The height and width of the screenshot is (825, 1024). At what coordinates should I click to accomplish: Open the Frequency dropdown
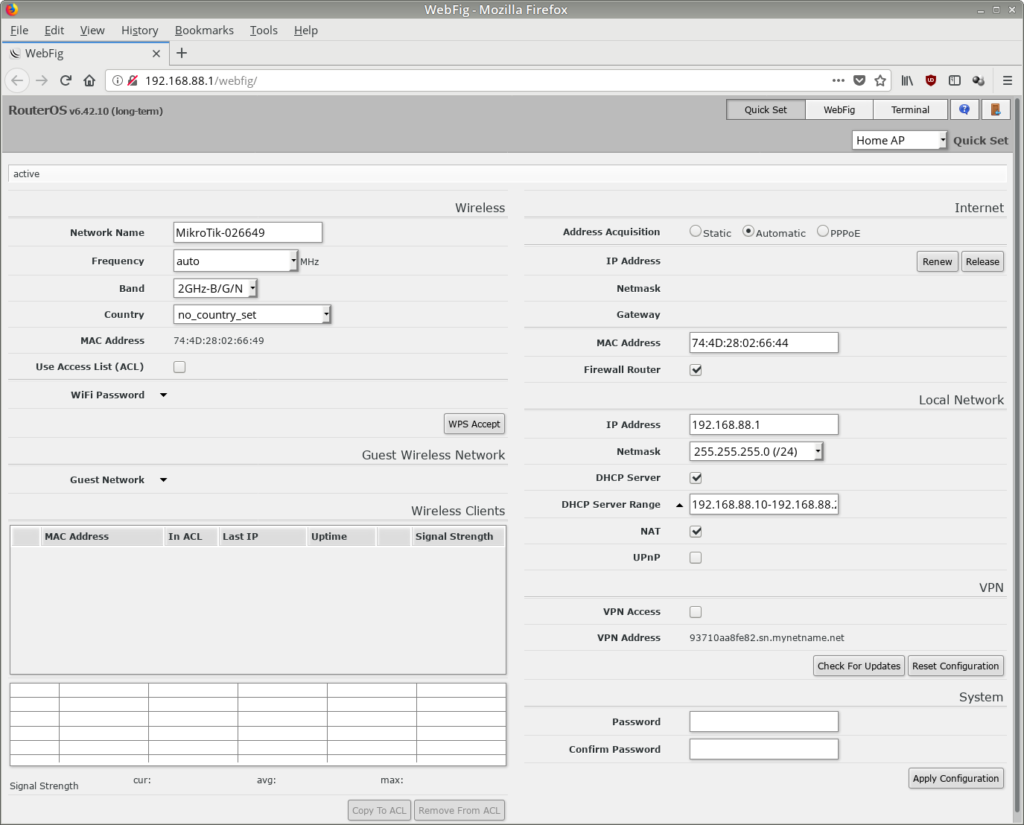(x=236, y=261)
